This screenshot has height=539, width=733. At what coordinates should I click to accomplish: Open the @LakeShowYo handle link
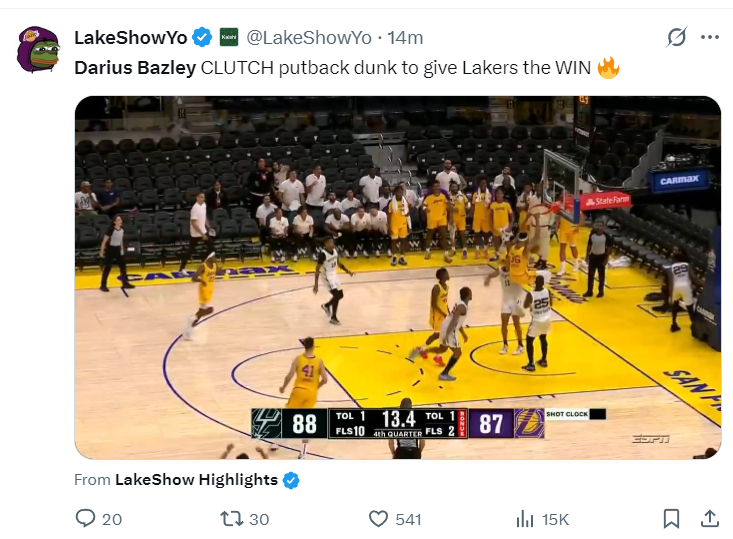pos(309,38)
